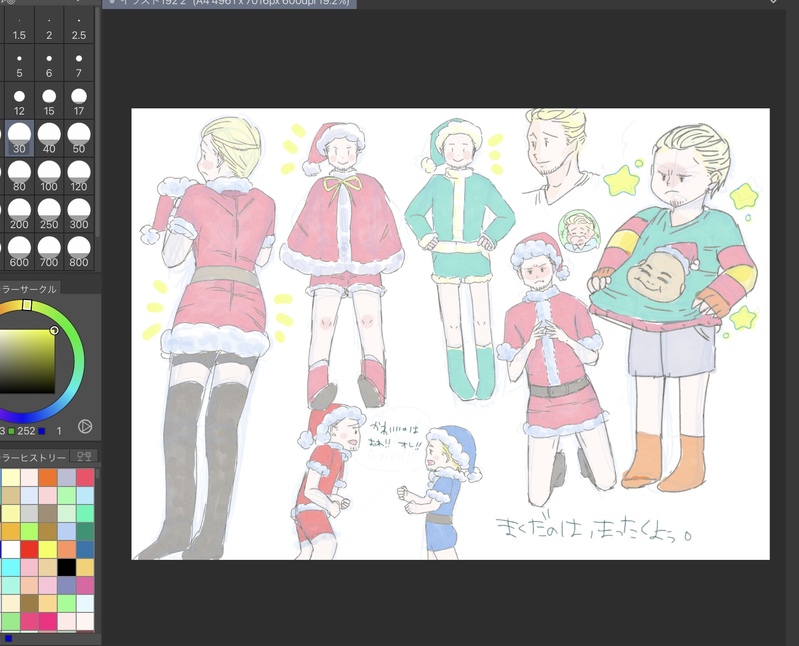Set brush size to 100
Viewport: 799px width, 646px height.
pyautogui.click(x=49, y=176)
